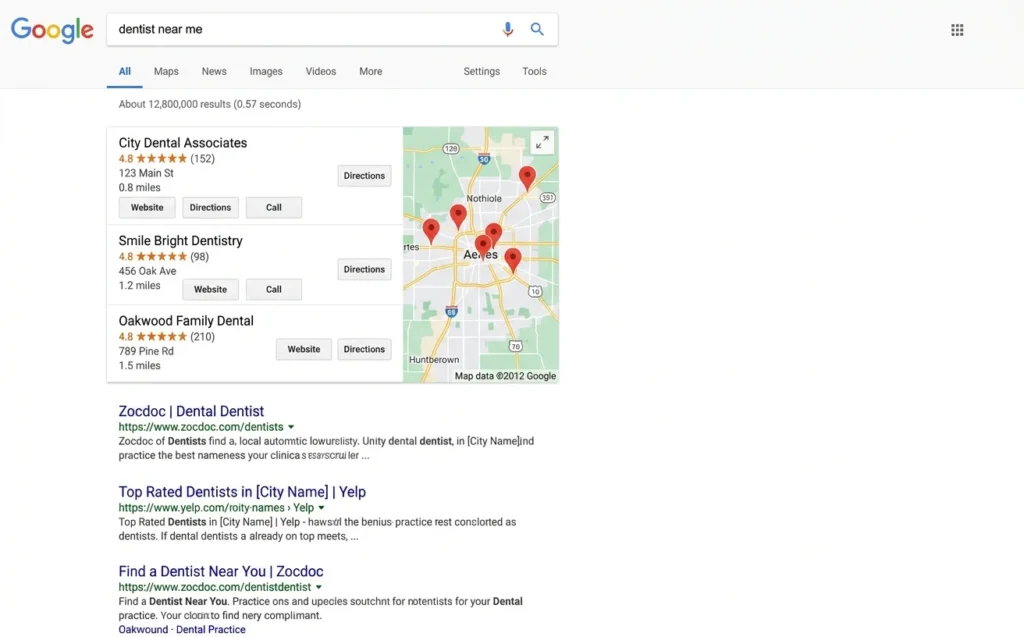
Task: Switch to the News tab
Action: (214, 71)
